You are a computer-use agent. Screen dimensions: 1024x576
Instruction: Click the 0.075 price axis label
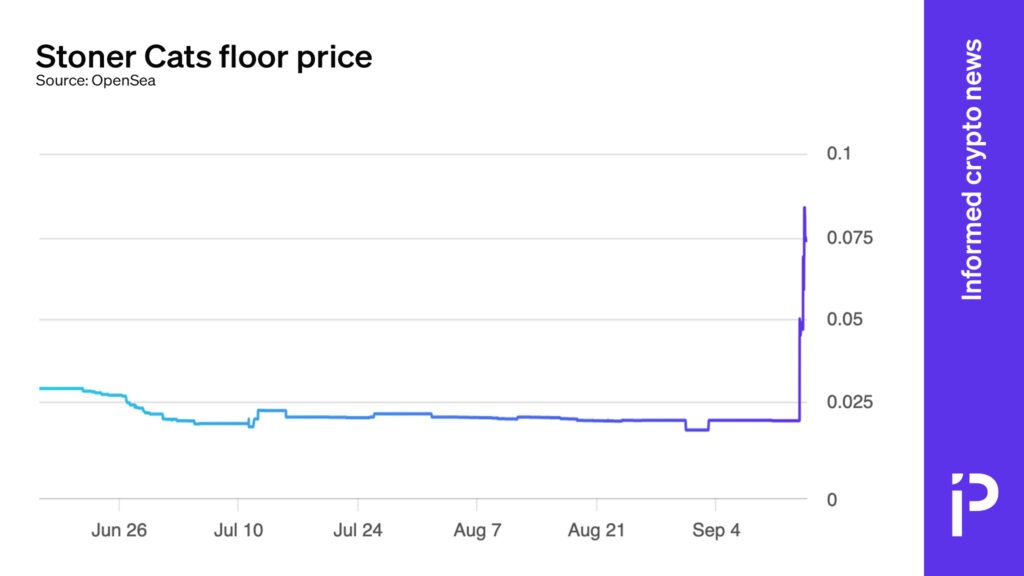pos(848,238)
